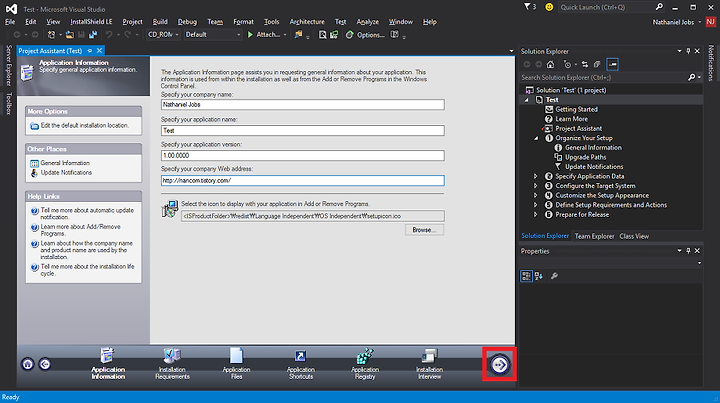The image size is (720, 403).
Task: Select Upgrade Paths in Solution Explorer
Action: point(585,157)
